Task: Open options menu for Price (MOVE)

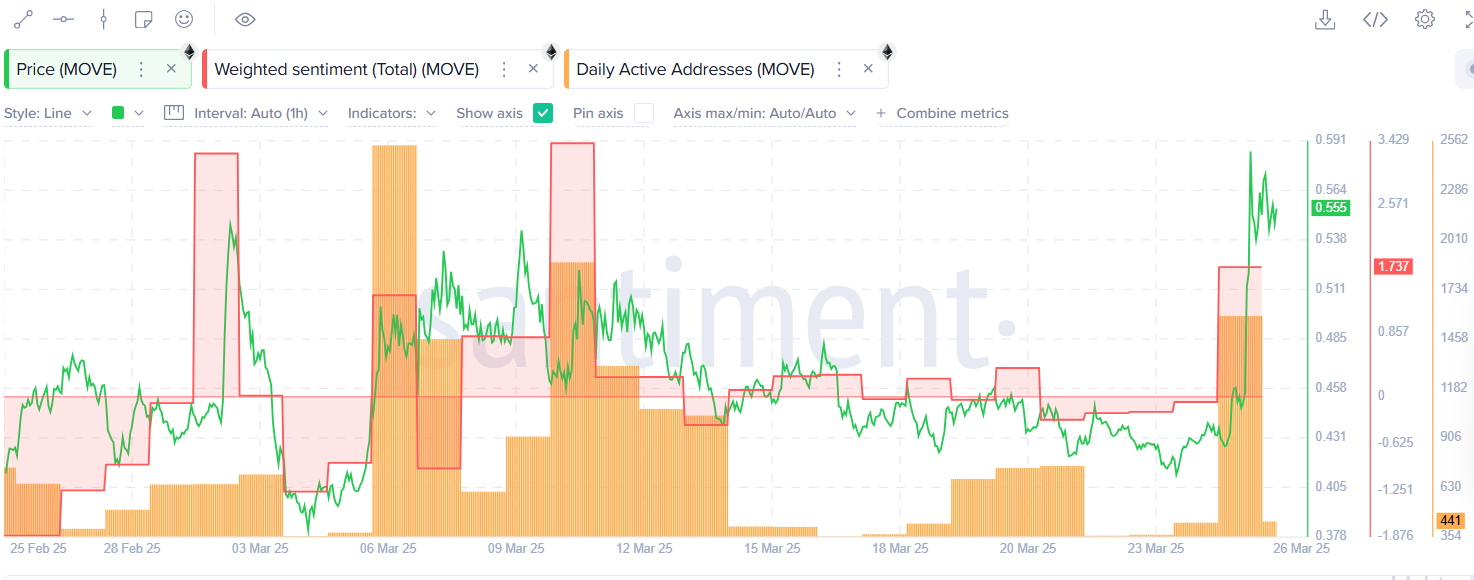Action: click(x=141, y=69)
